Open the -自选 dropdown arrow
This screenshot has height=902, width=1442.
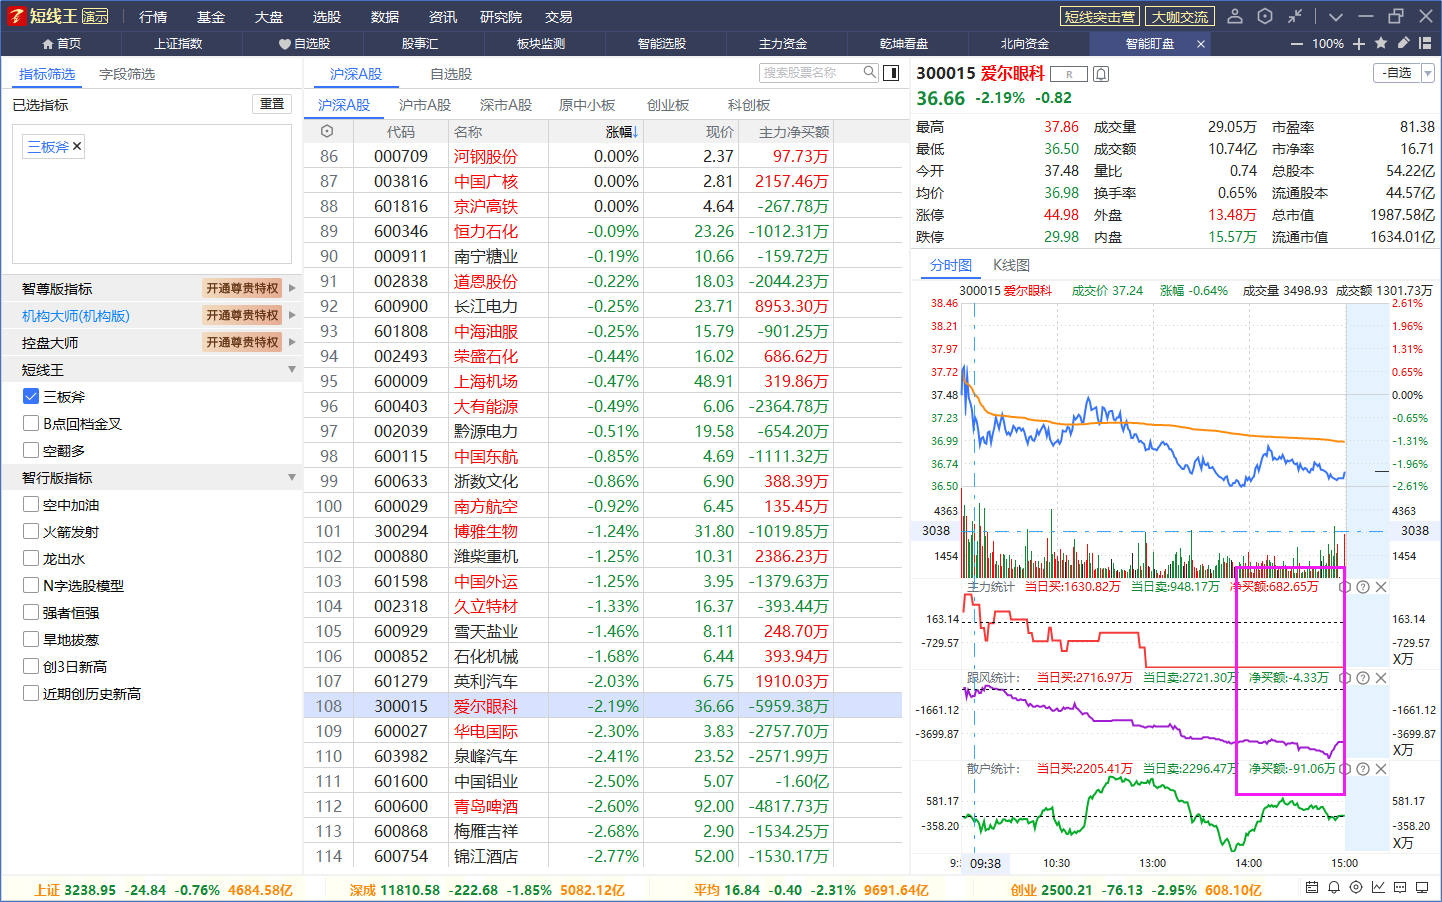tap(1427, 73)
